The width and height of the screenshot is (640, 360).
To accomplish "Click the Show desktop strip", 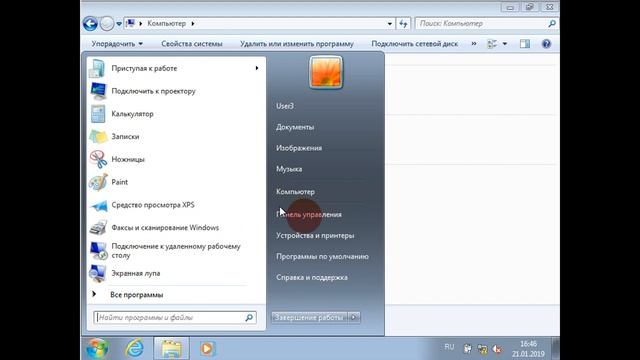I will pyautogui.click(x=556, y=349).
